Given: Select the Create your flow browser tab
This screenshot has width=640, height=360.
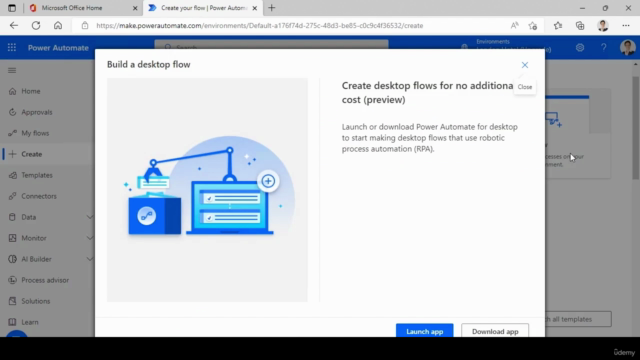Looking at the screenshot, I should click(x=204, y=8).
